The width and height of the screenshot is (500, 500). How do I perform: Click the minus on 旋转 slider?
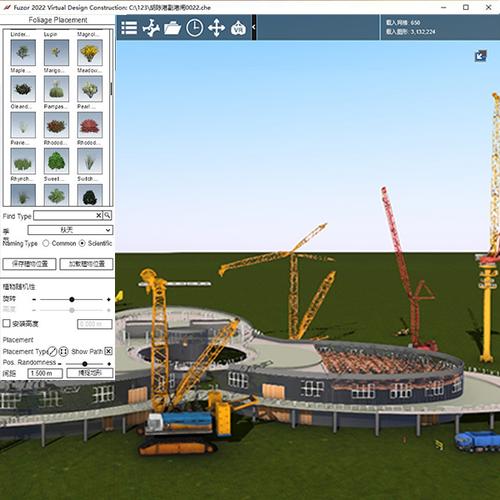(34, 299)
